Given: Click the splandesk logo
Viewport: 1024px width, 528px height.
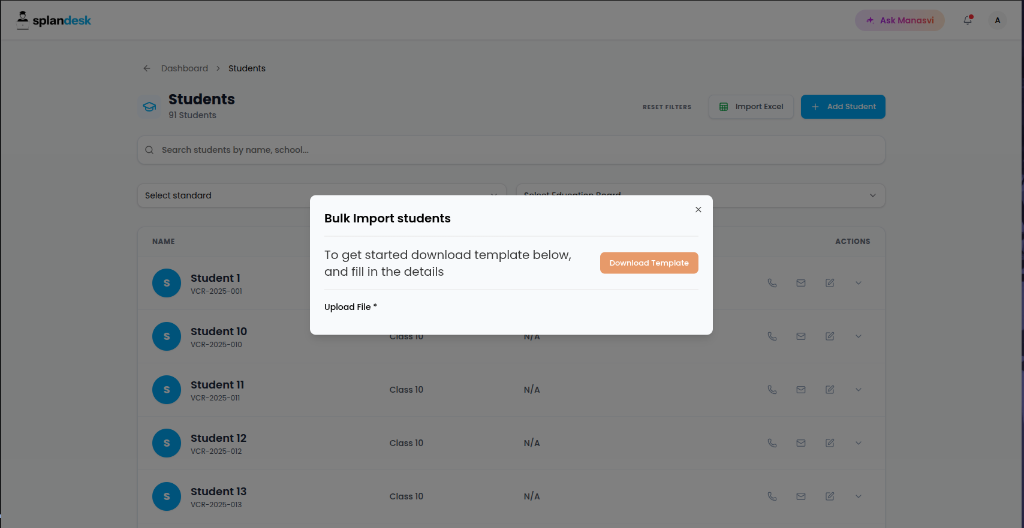Looking at the screenshot, I should [54, 20].
